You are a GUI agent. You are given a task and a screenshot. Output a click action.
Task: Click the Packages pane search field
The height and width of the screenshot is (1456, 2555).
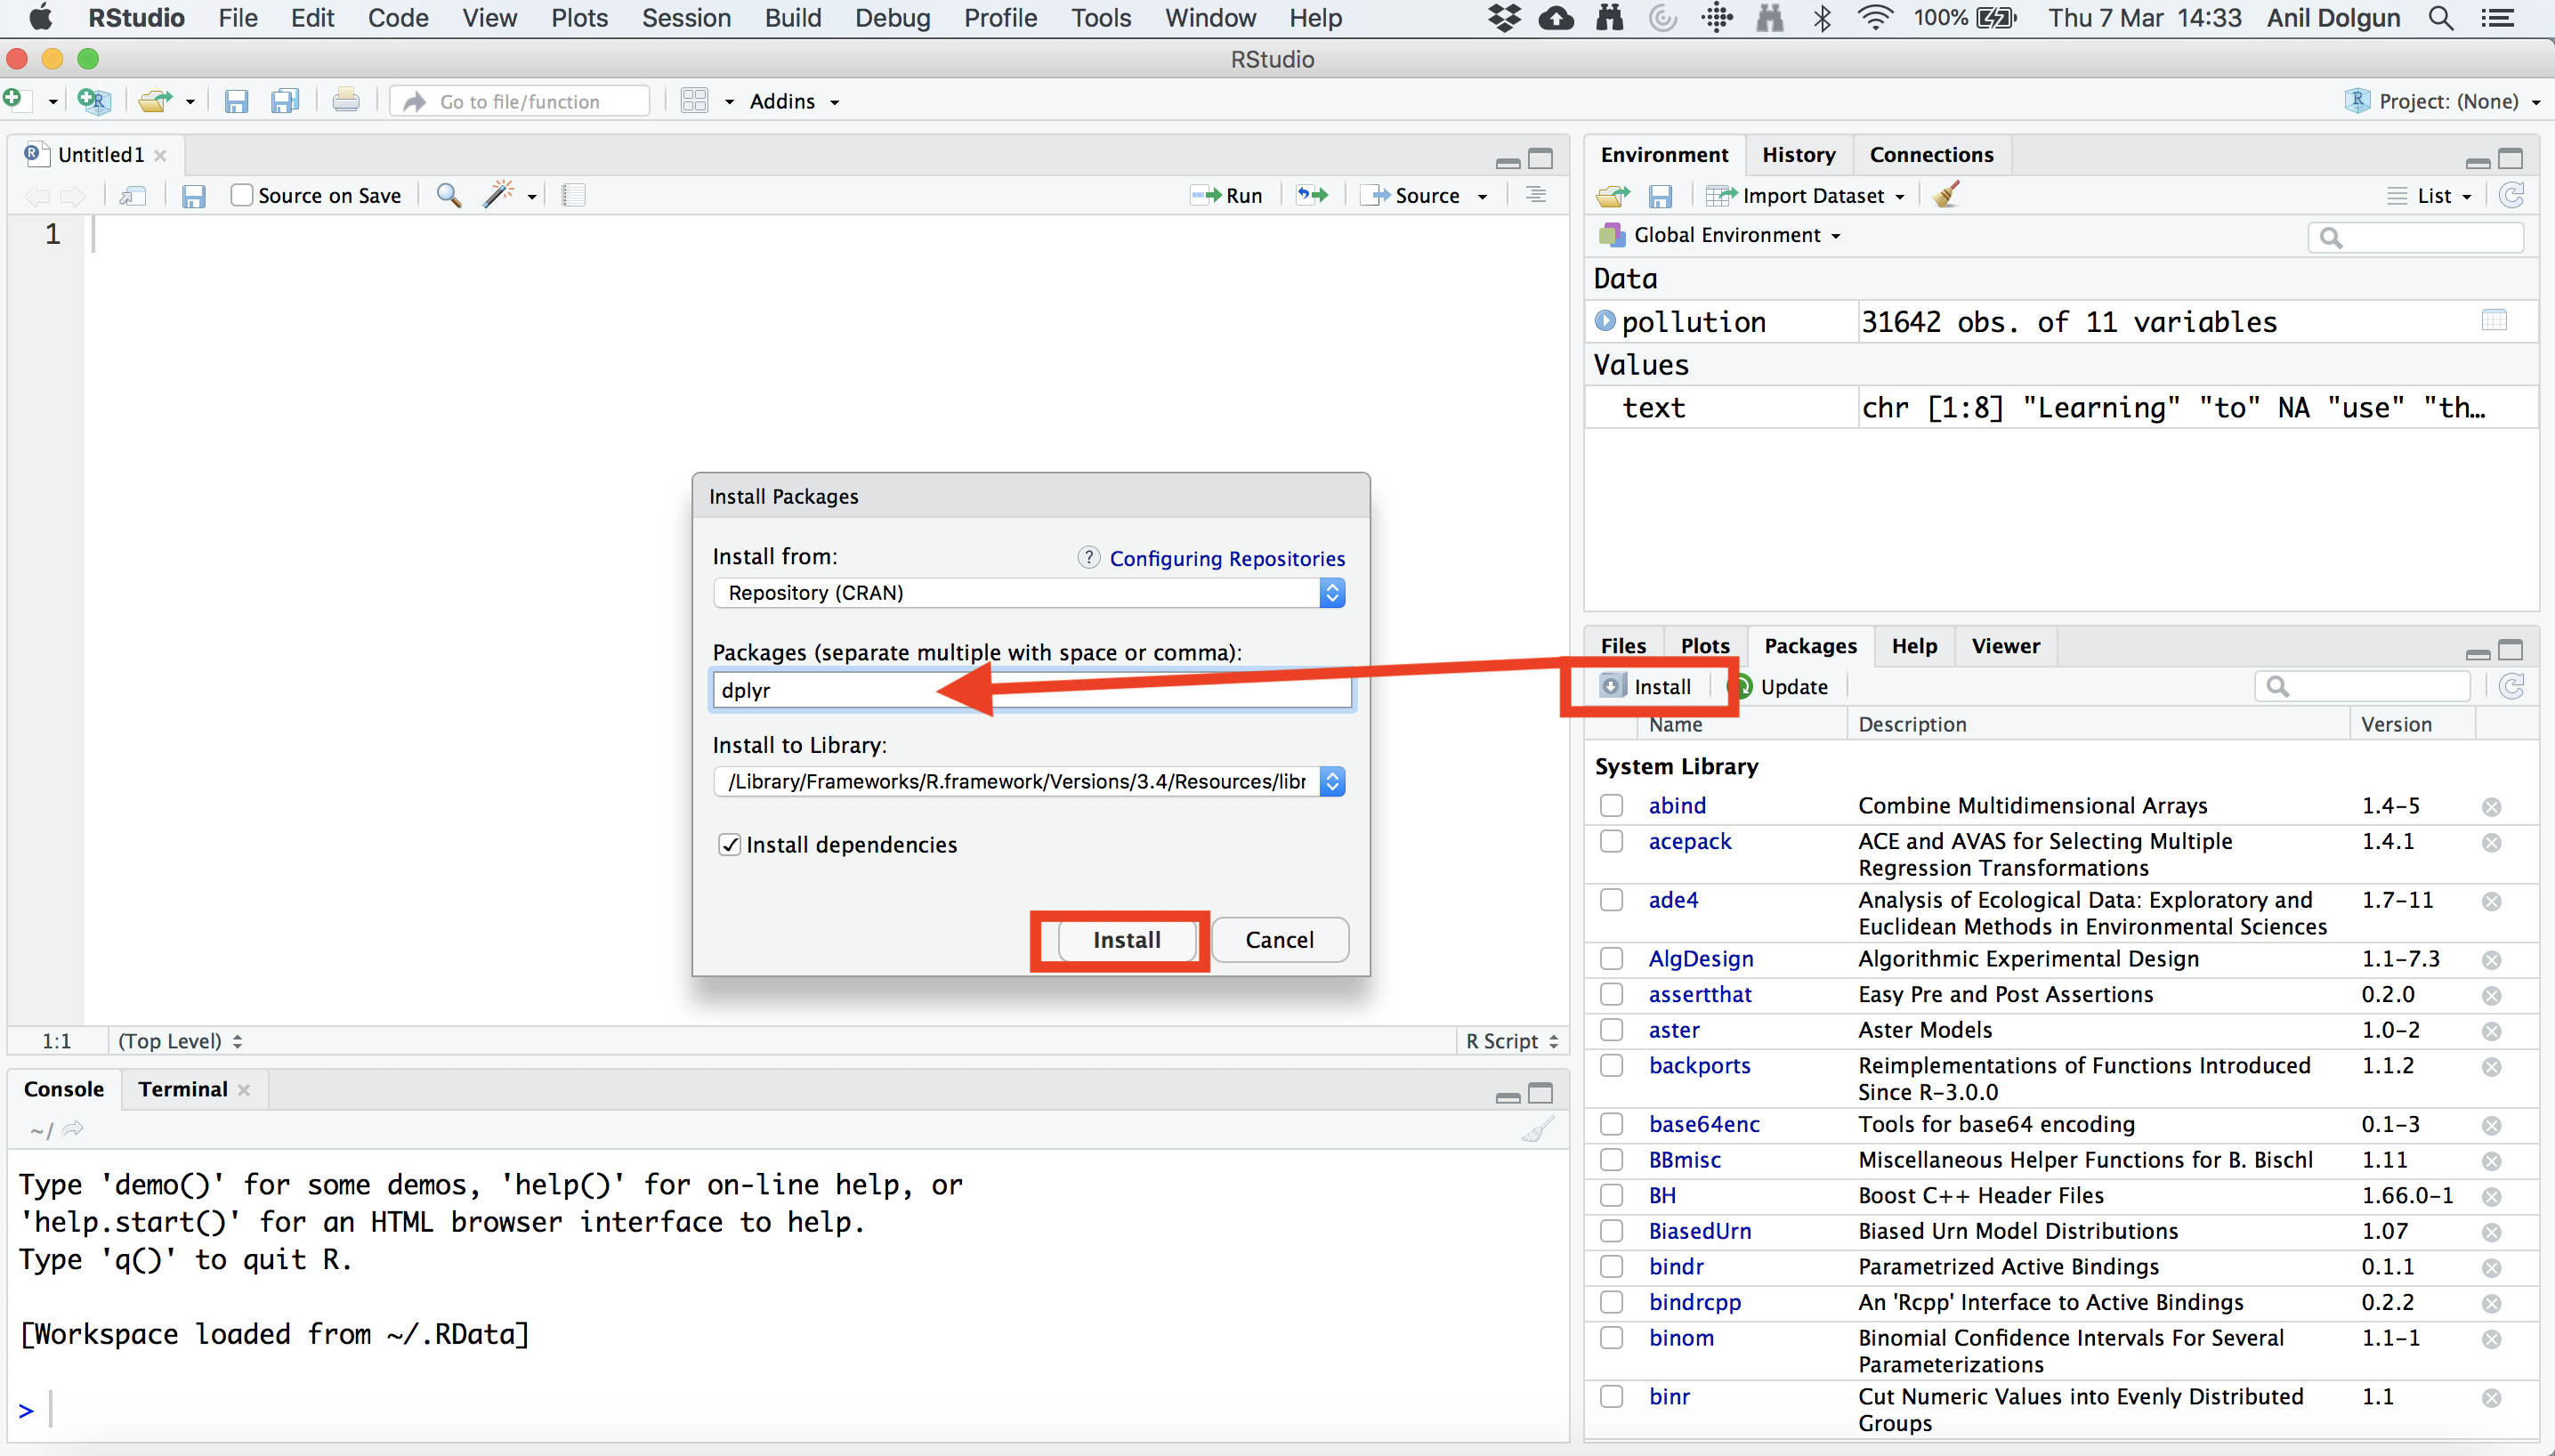tap(2364, 686)
